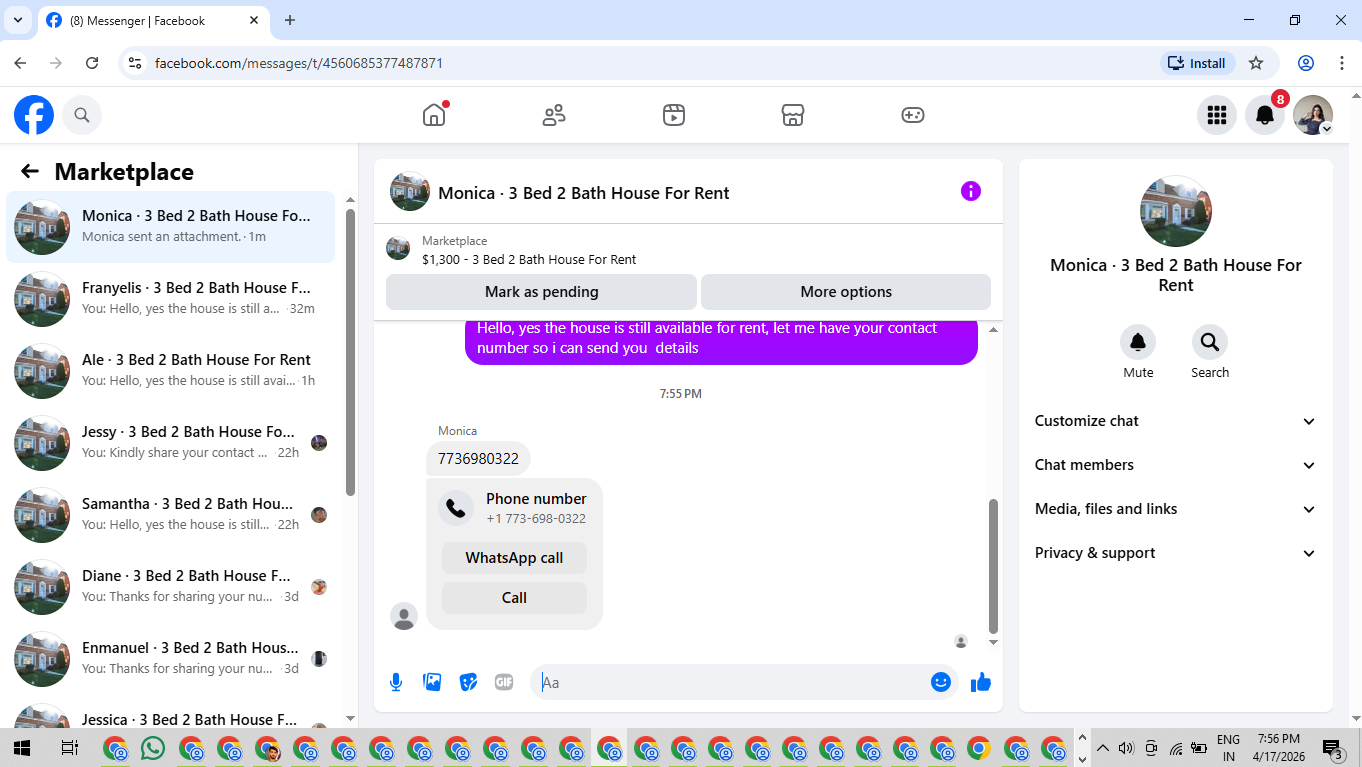Reload the page in the browser
The image size is (1362, 767).
[92, 63]
